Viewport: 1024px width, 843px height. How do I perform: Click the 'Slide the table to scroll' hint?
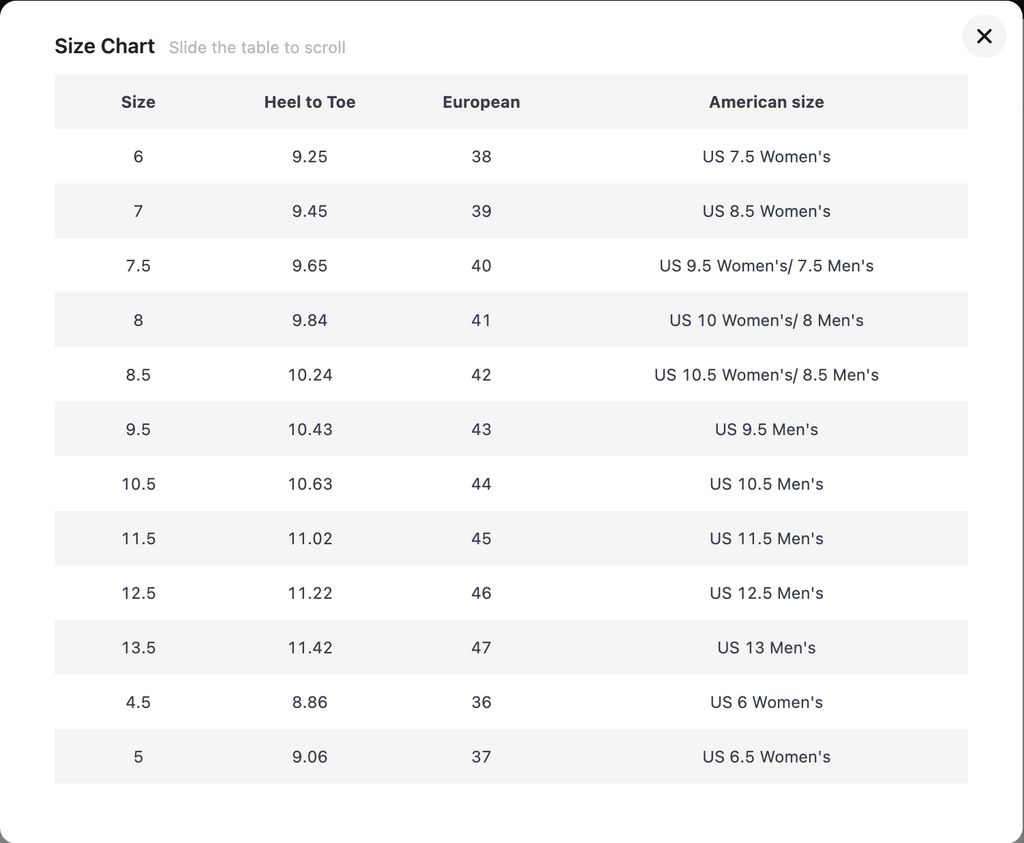point(257,48)
